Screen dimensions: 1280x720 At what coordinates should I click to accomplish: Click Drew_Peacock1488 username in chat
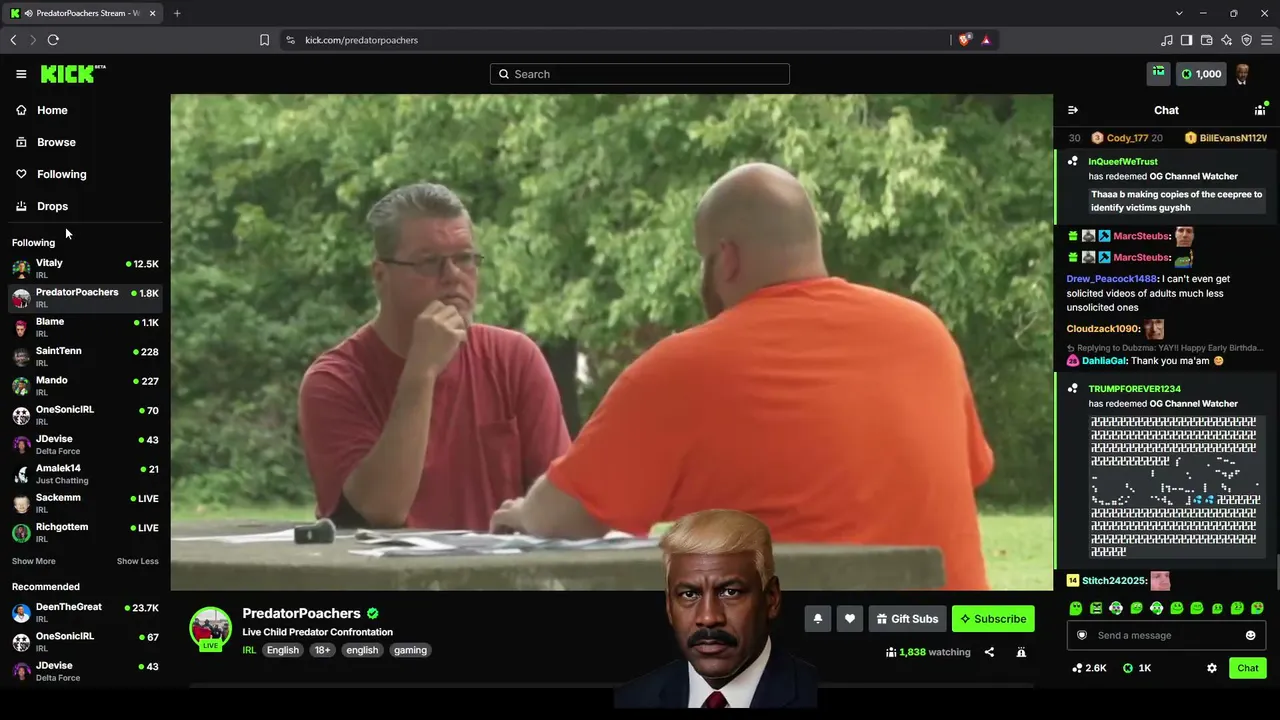coord(1111,279)
